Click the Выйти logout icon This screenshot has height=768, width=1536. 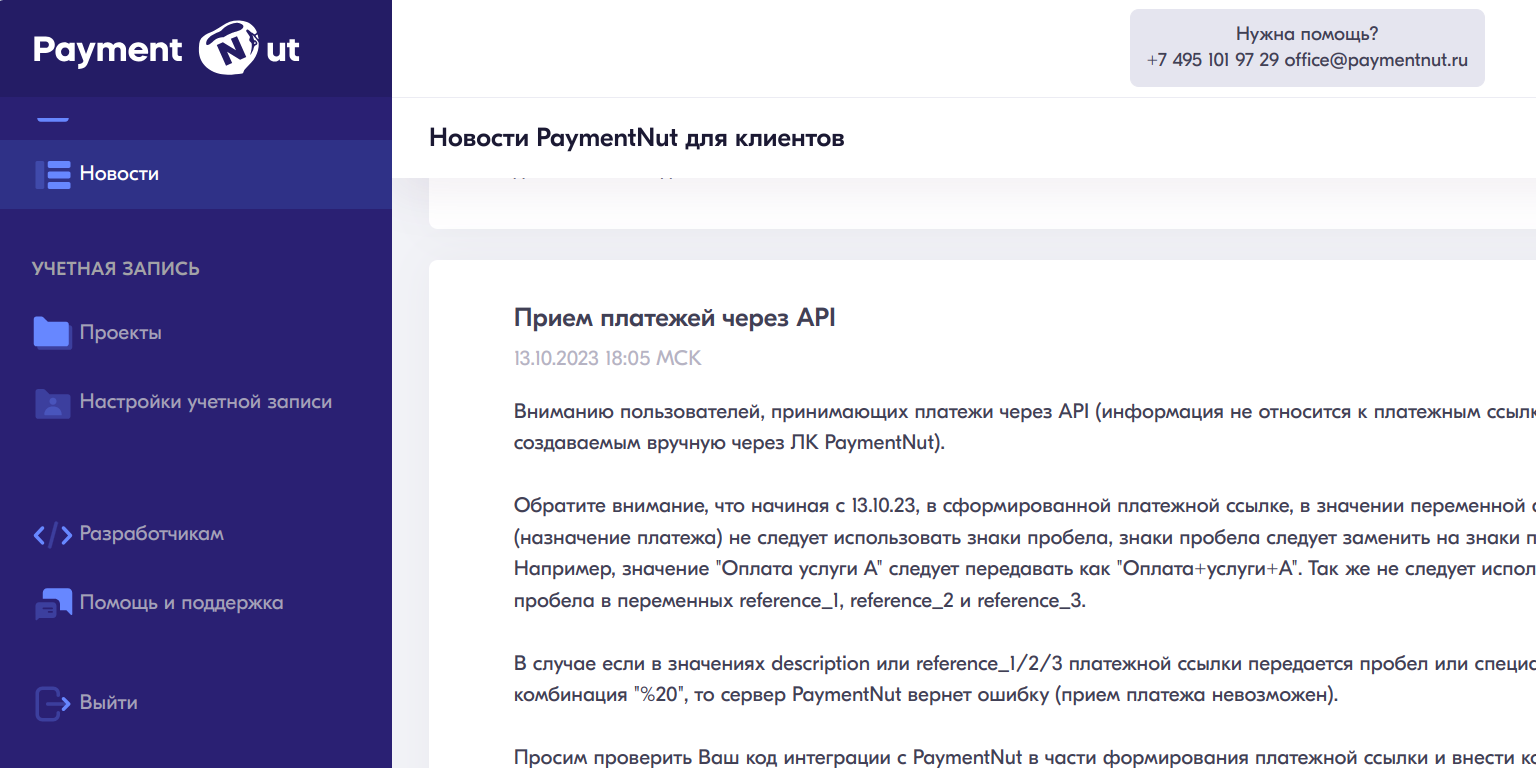click(x=51, y=703)
